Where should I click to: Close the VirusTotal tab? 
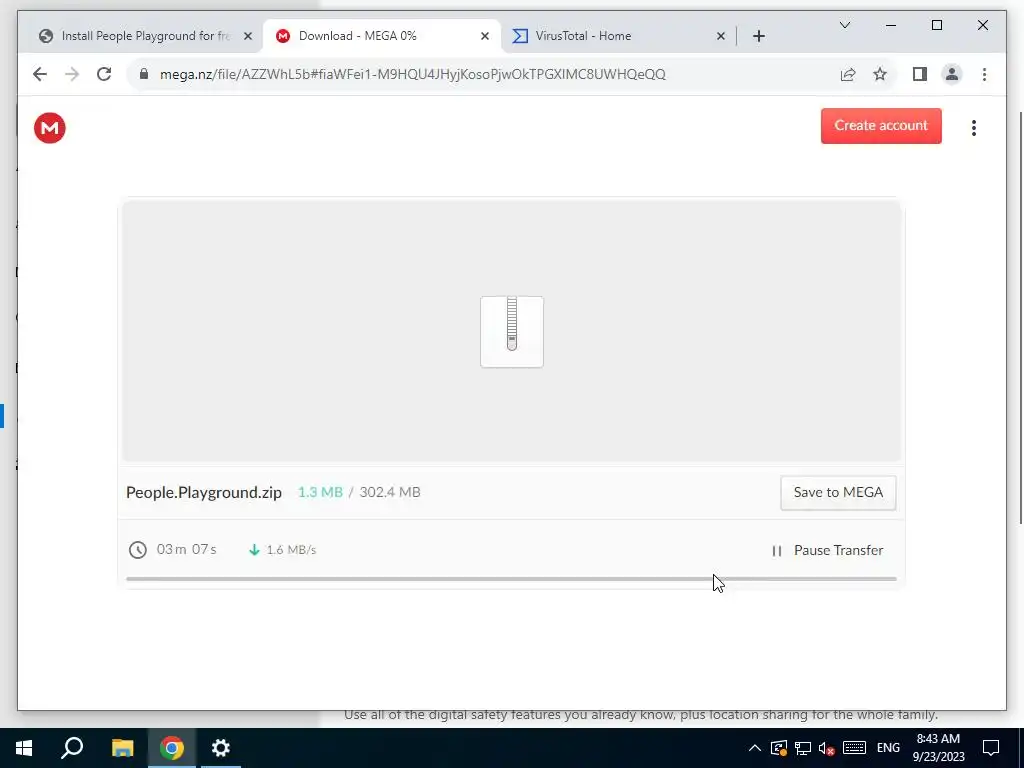coord(720,36)
